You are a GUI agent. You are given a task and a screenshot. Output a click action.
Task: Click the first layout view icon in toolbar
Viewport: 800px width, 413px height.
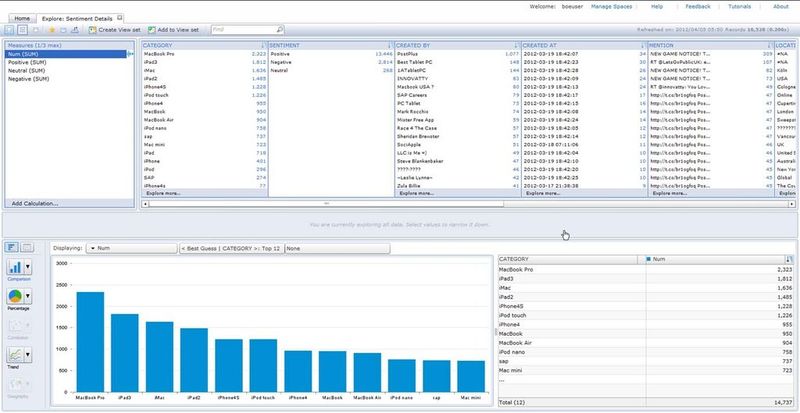pos(10,30)
